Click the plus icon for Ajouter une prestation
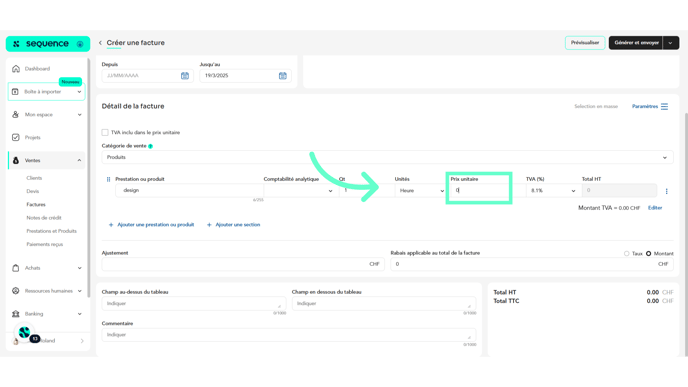Image resolution: width=688 pixels, height=387 pixels. [x=111, y=225]
